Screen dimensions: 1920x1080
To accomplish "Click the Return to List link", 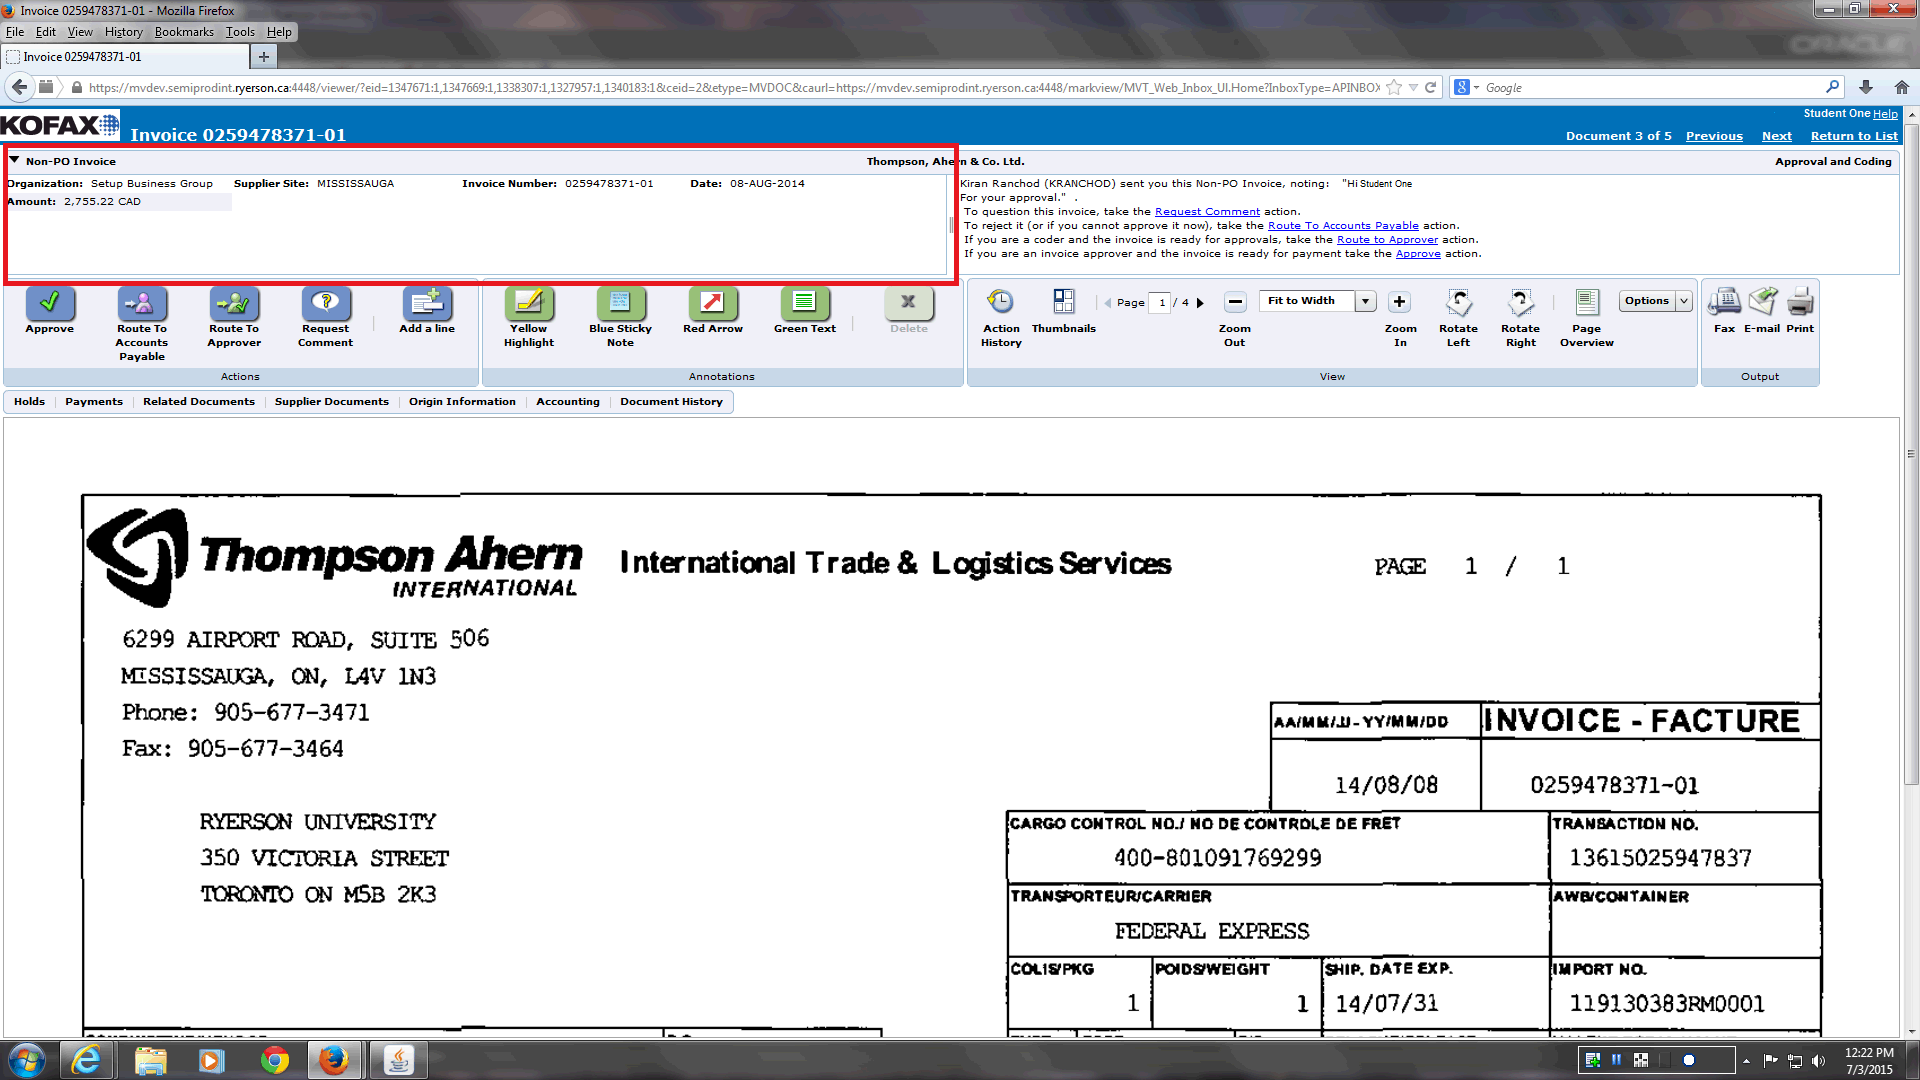I will (1853, 136).
